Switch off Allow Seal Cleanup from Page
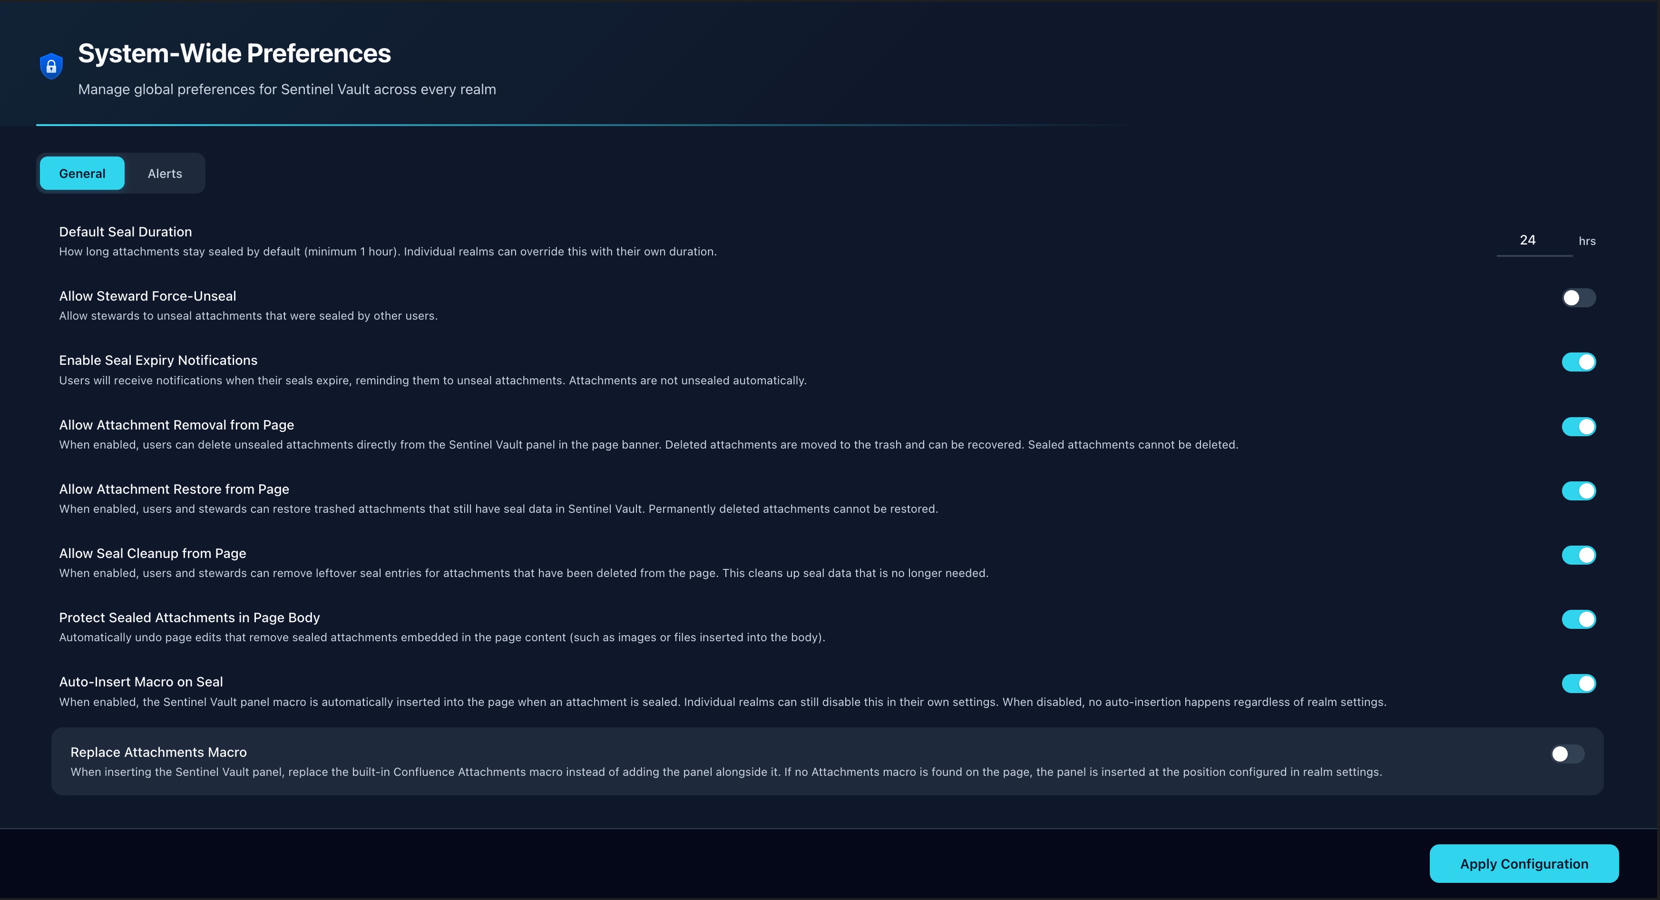The height and width of the screenshot is (900, 1660). [1578, 555]
